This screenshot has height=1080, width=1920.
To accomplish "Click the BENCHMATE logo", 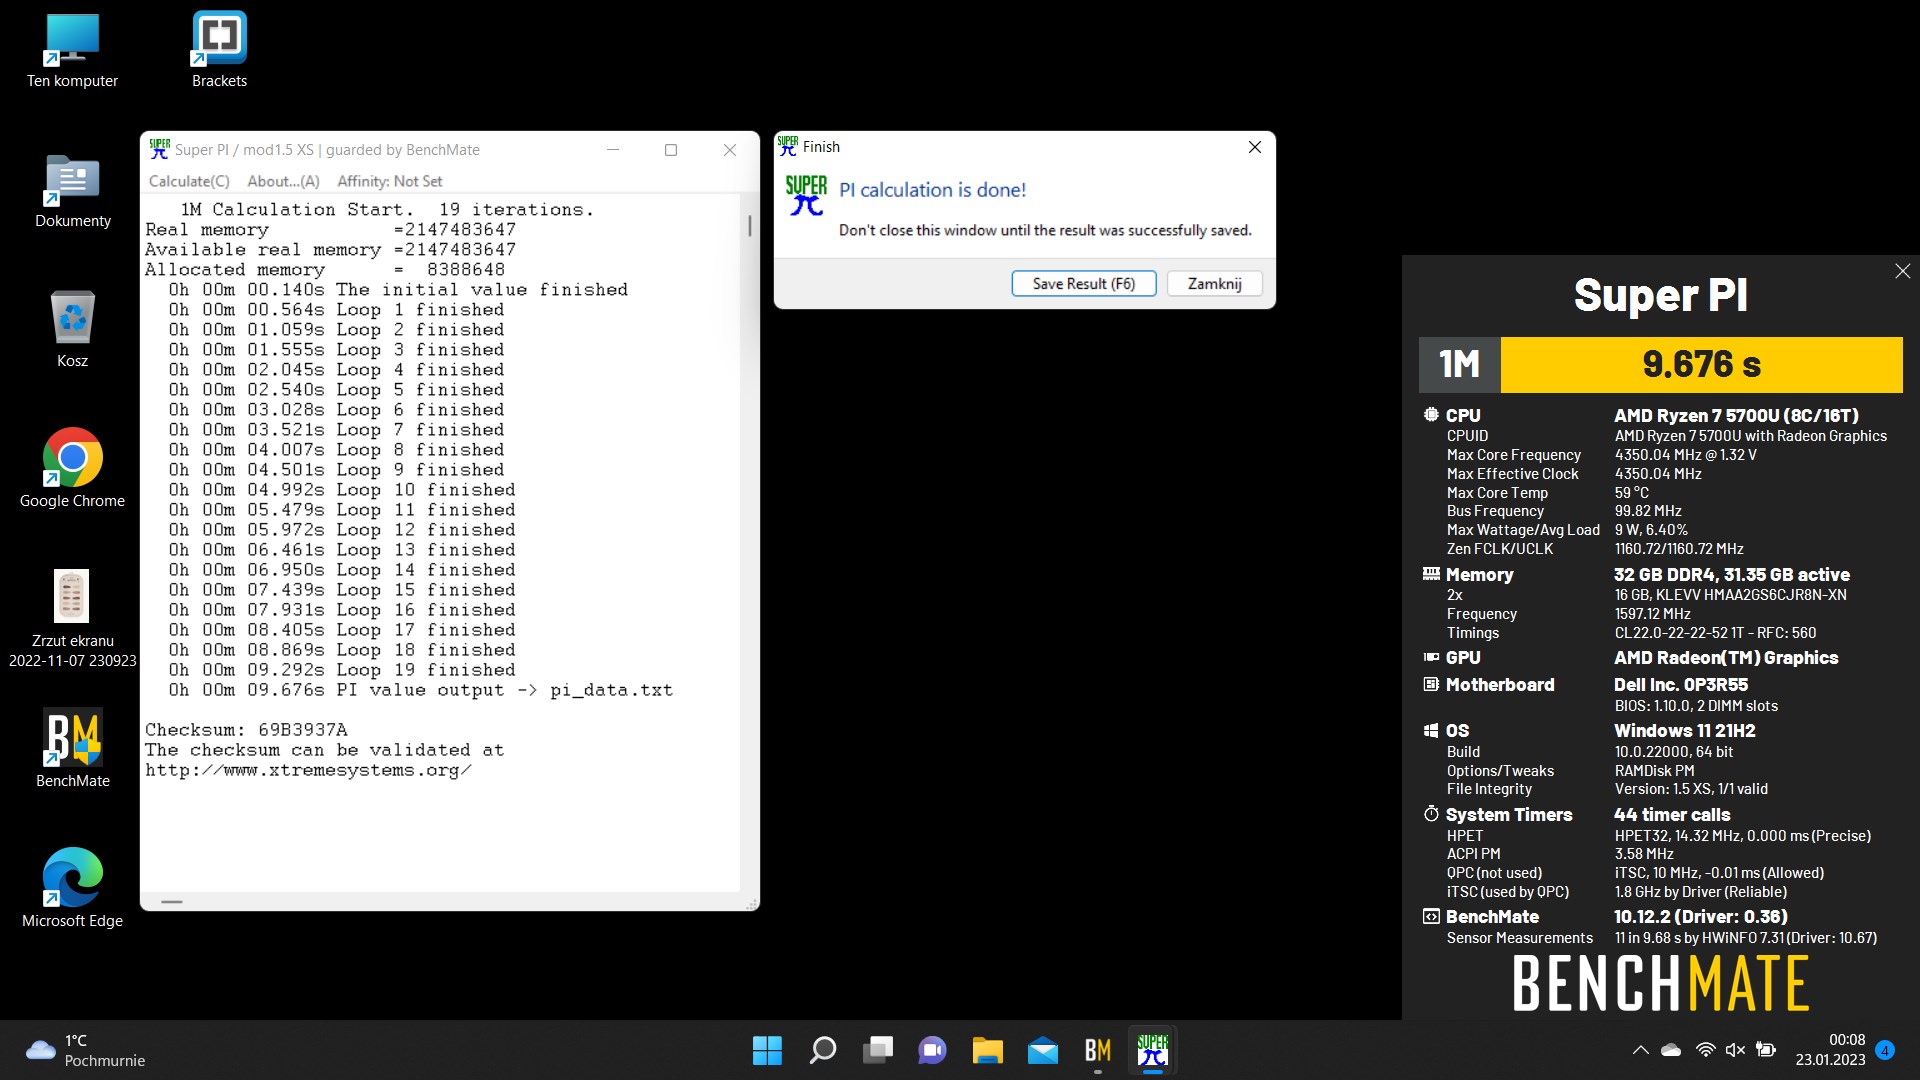I will 1661,983.
